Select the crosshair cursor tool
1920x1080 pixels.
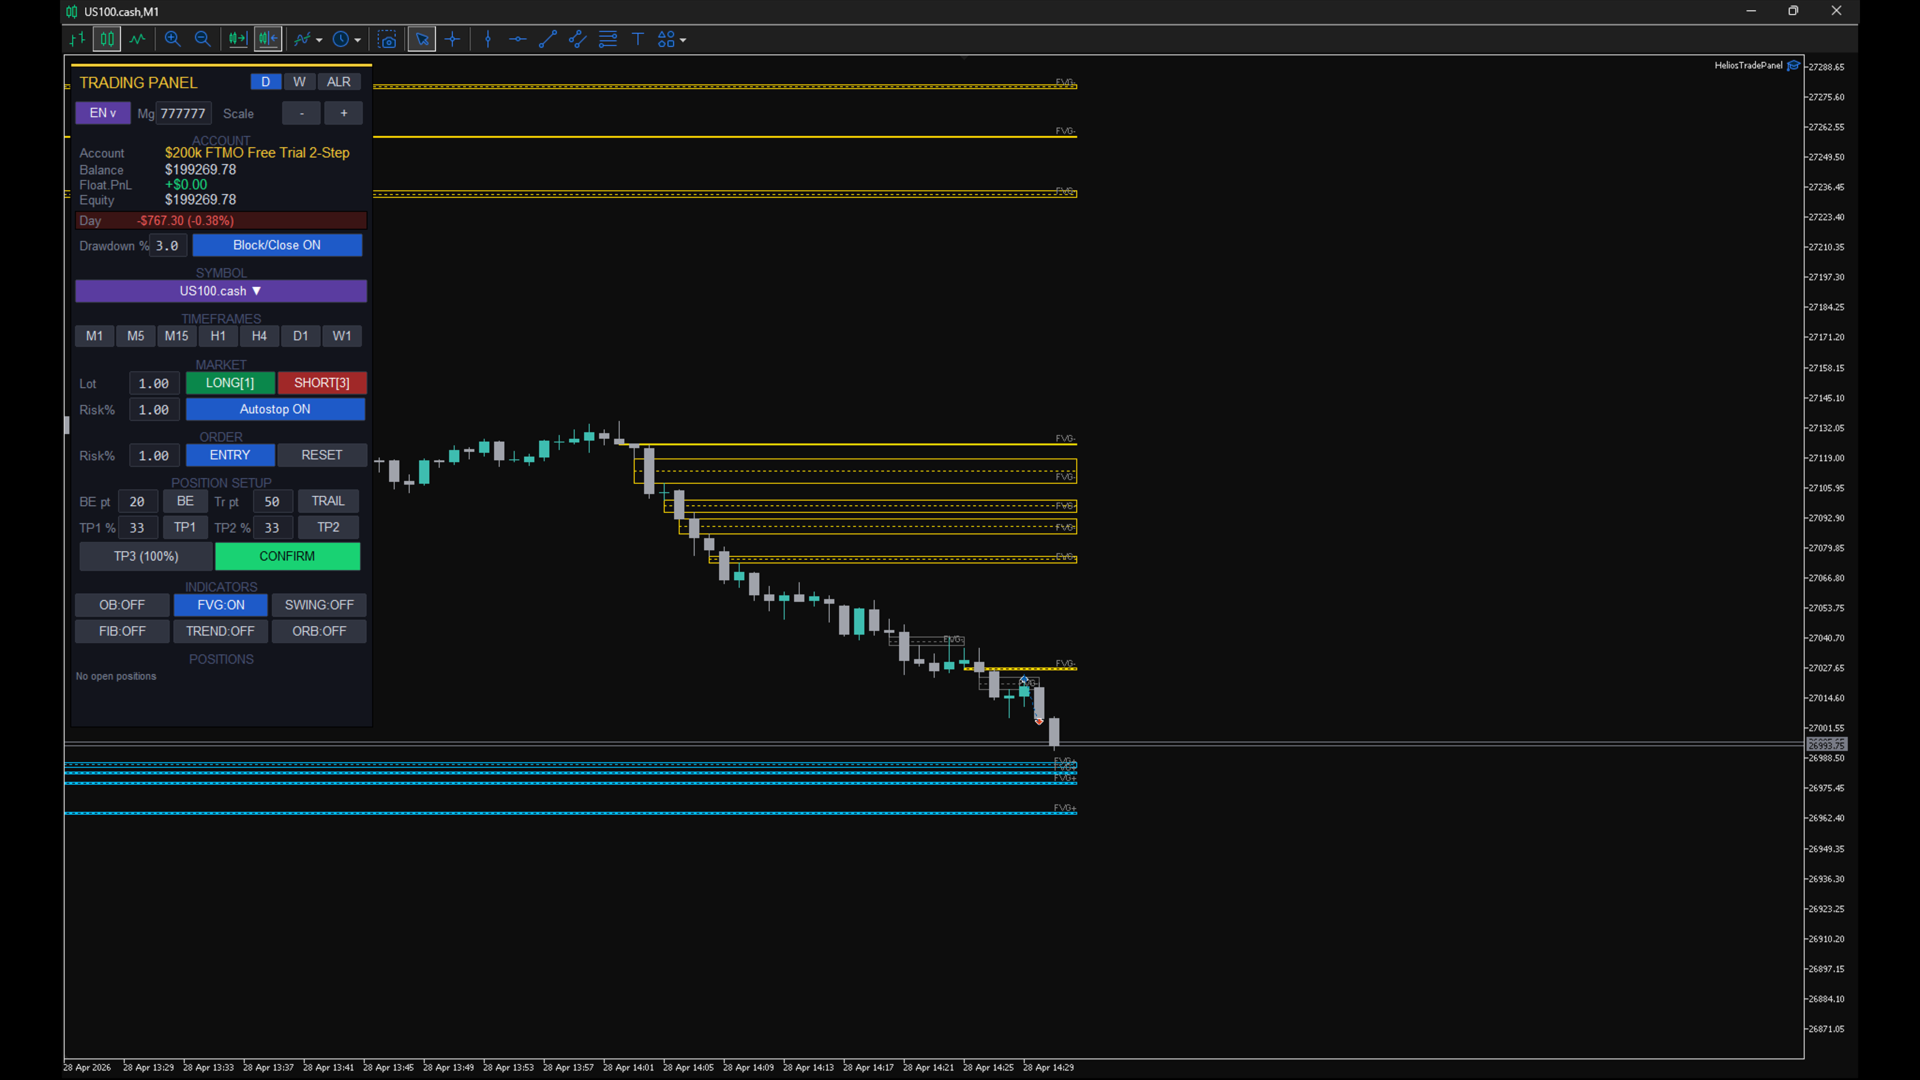(452, 39)
